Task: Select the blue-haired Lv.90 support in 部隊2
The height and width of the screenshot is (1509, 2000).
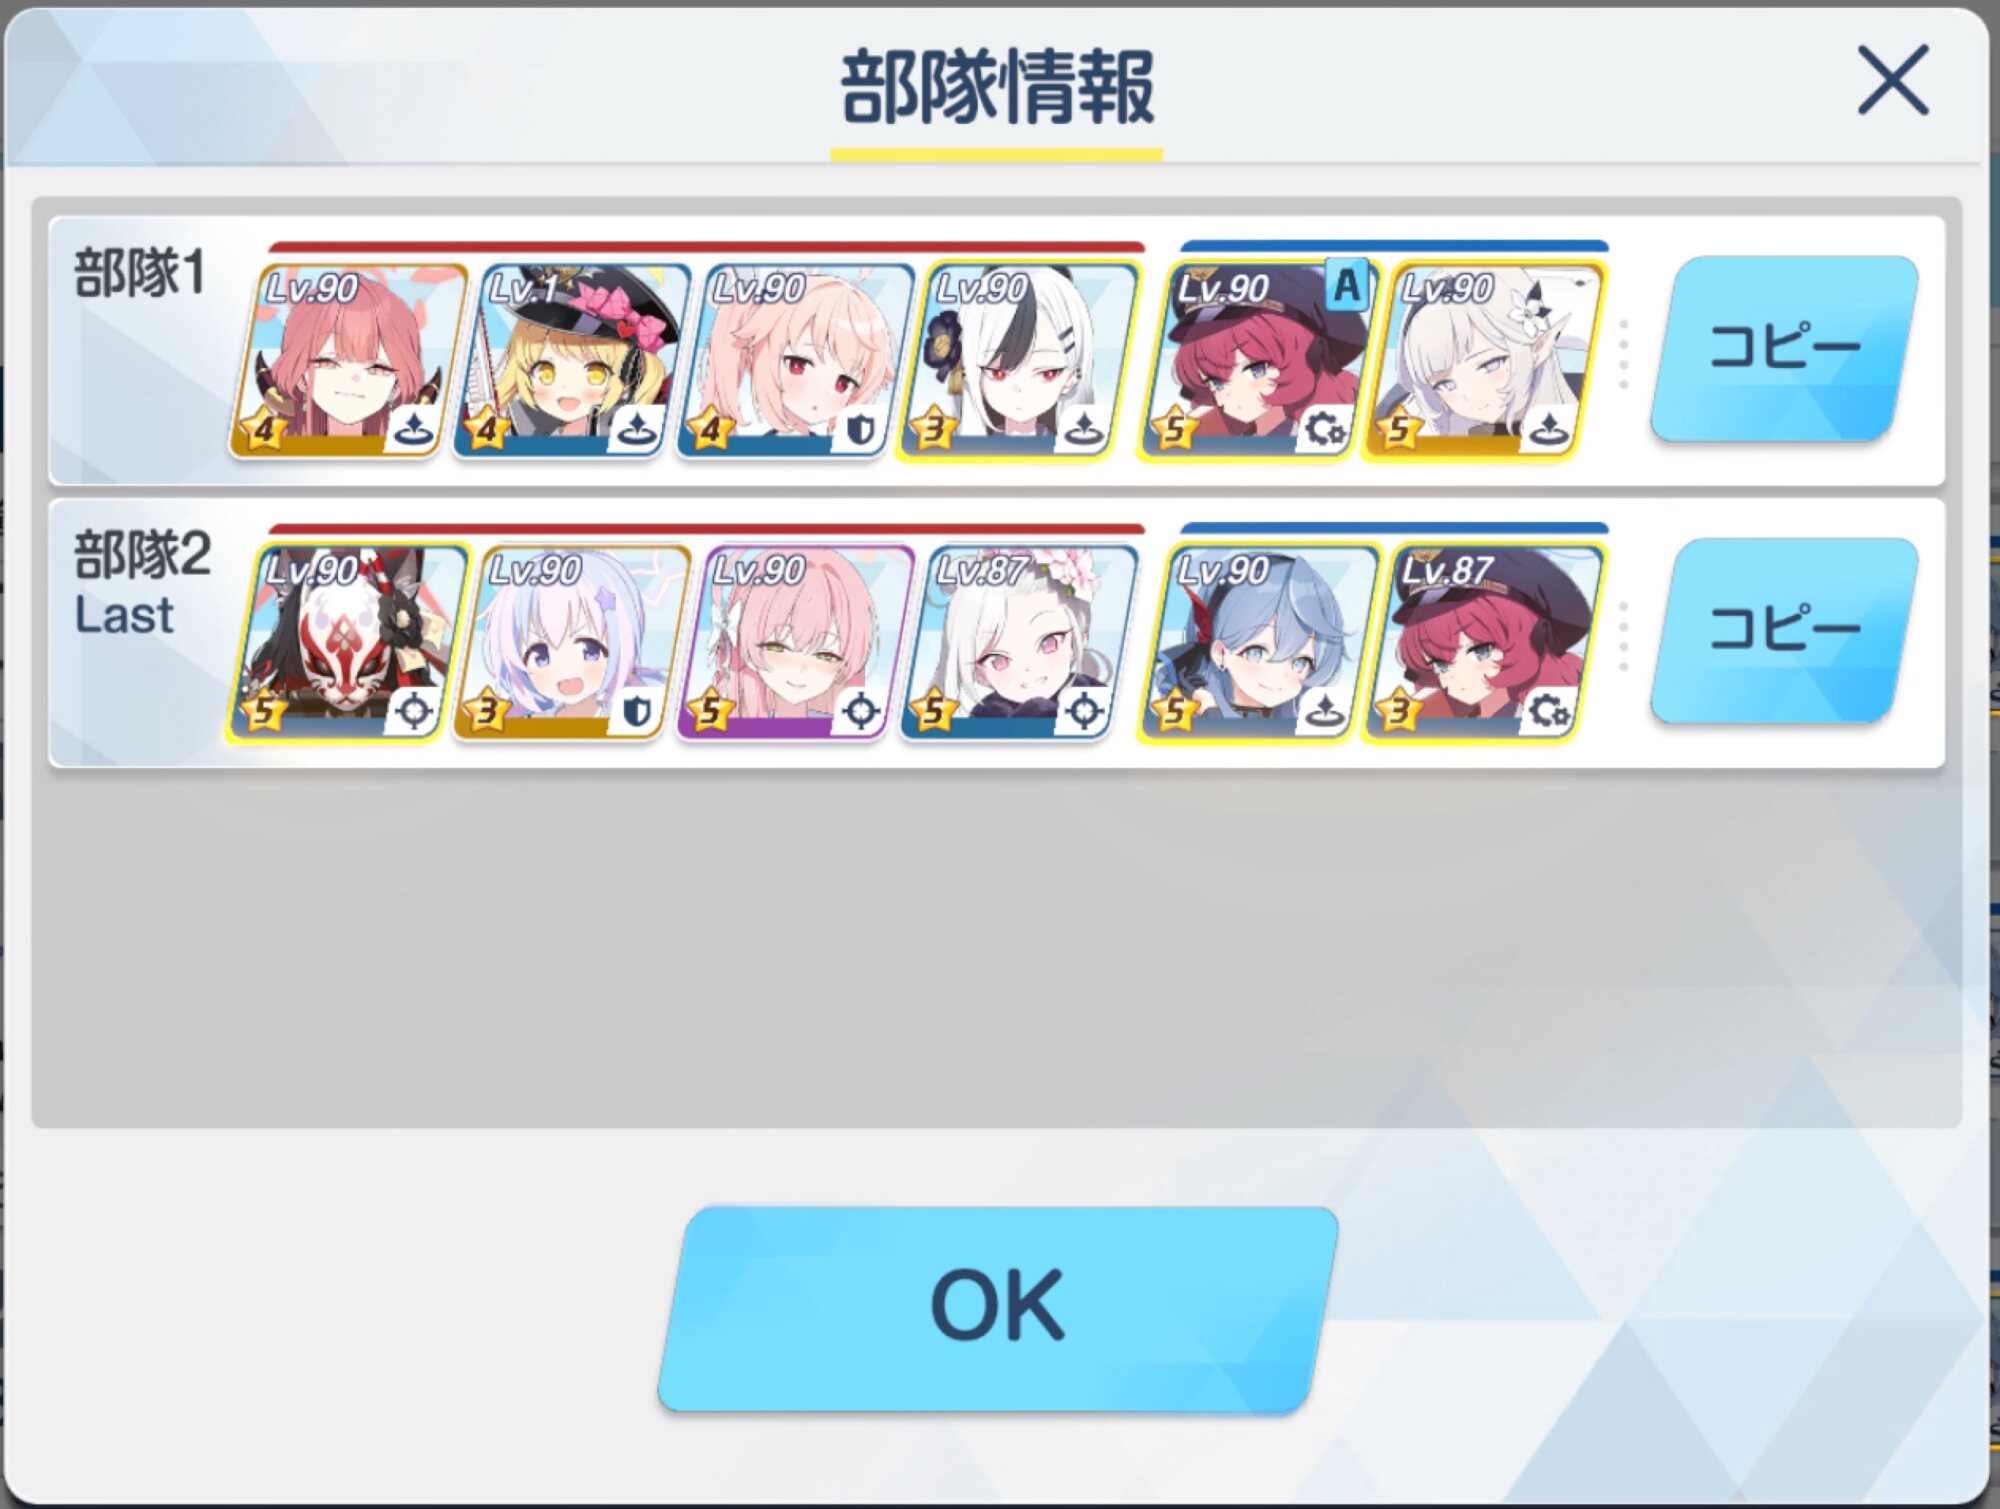Action: click(1260, 642)
